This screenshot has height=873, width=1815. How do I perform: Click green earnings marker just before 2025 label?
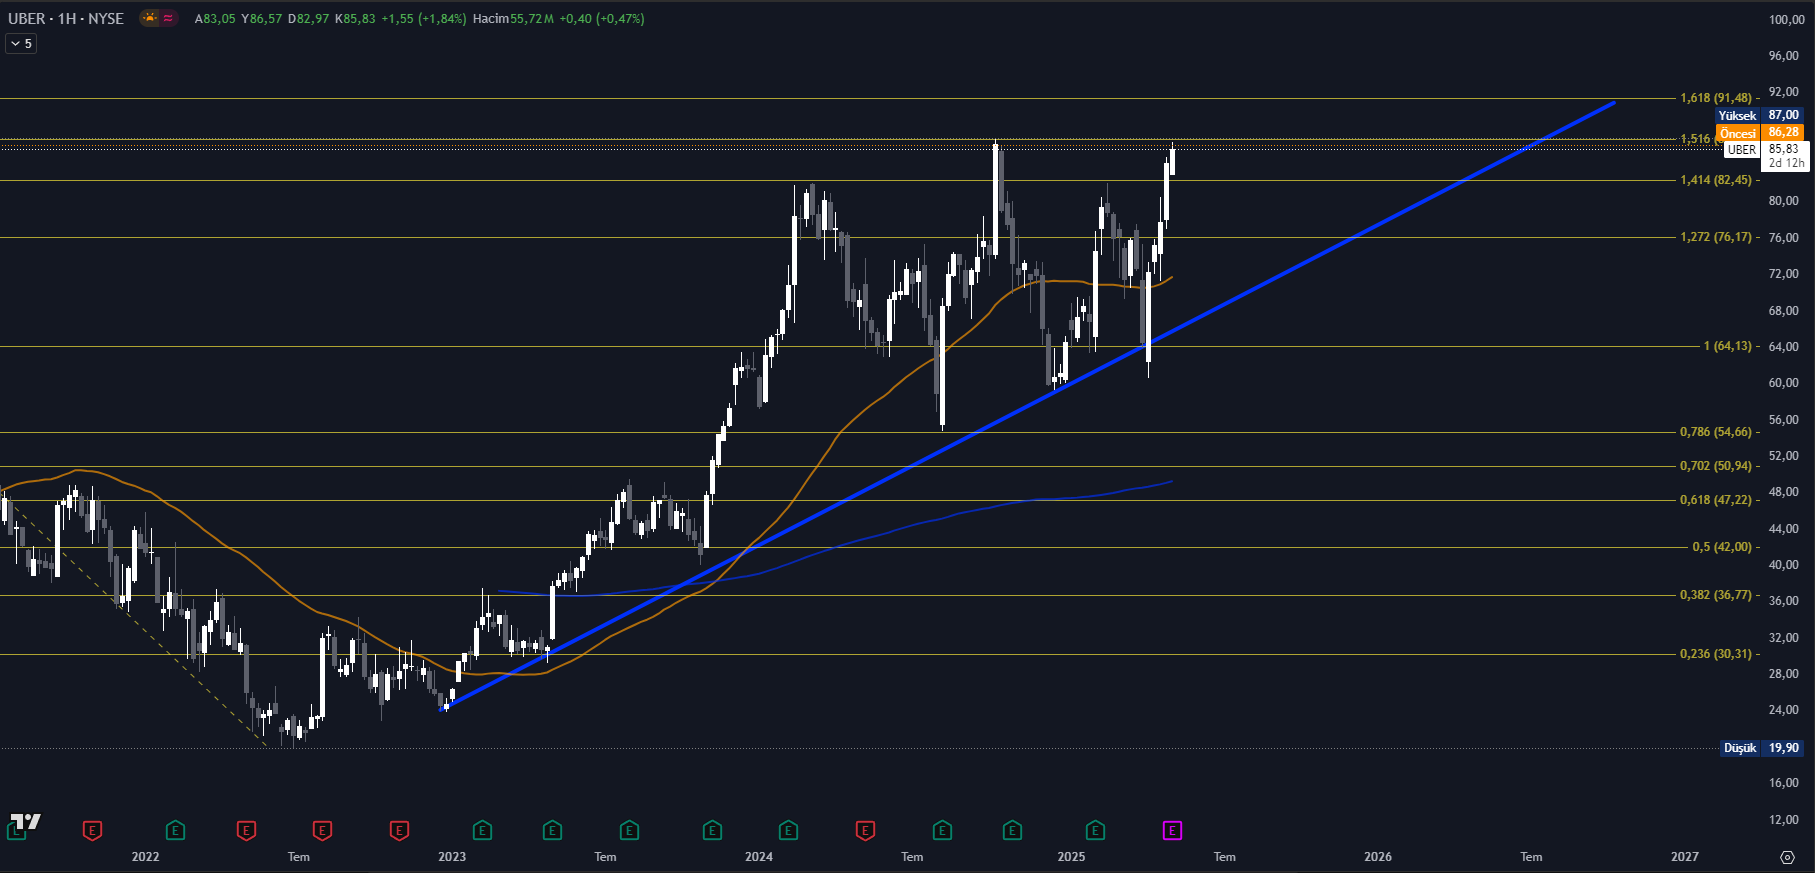pos(1012,830)
